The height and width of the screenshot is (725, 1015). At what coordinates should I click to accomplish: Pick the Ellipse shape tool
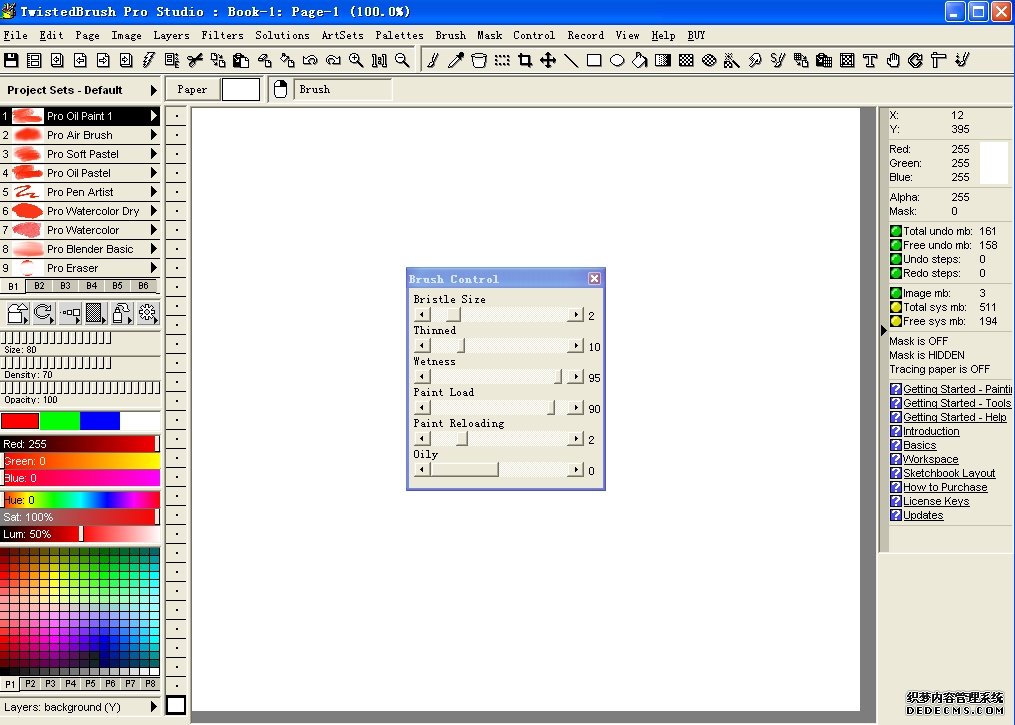(617, 60)
